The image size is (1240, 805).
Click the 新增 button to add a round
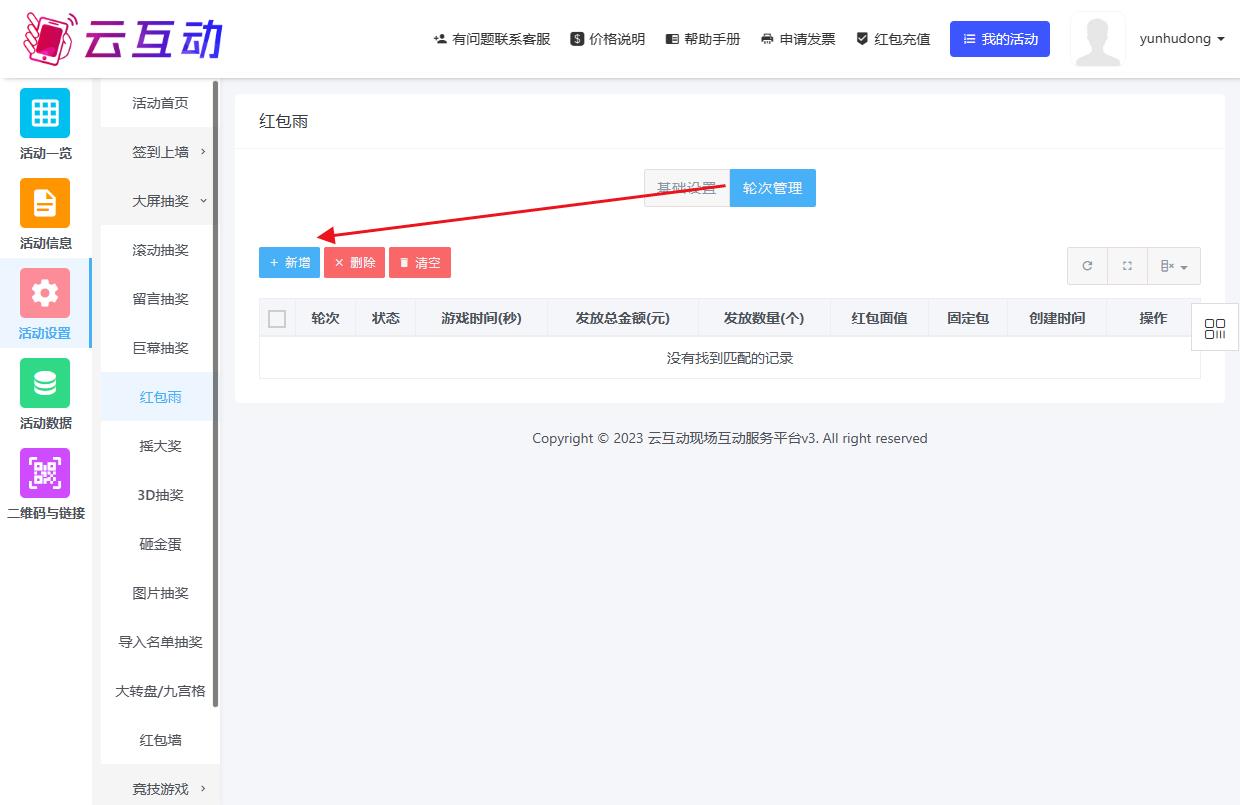pyautogui.click(x=289, y=262)
